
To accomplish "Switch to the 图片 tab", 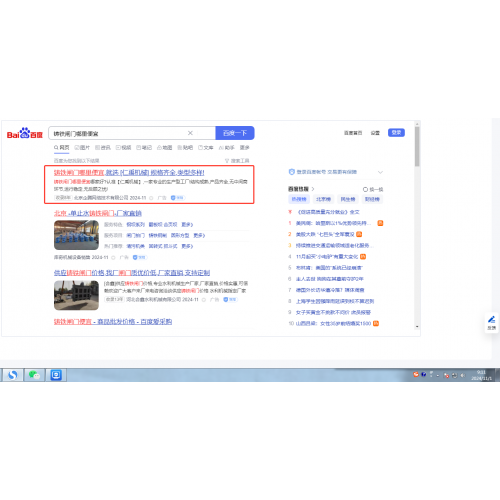I will 82,147.
